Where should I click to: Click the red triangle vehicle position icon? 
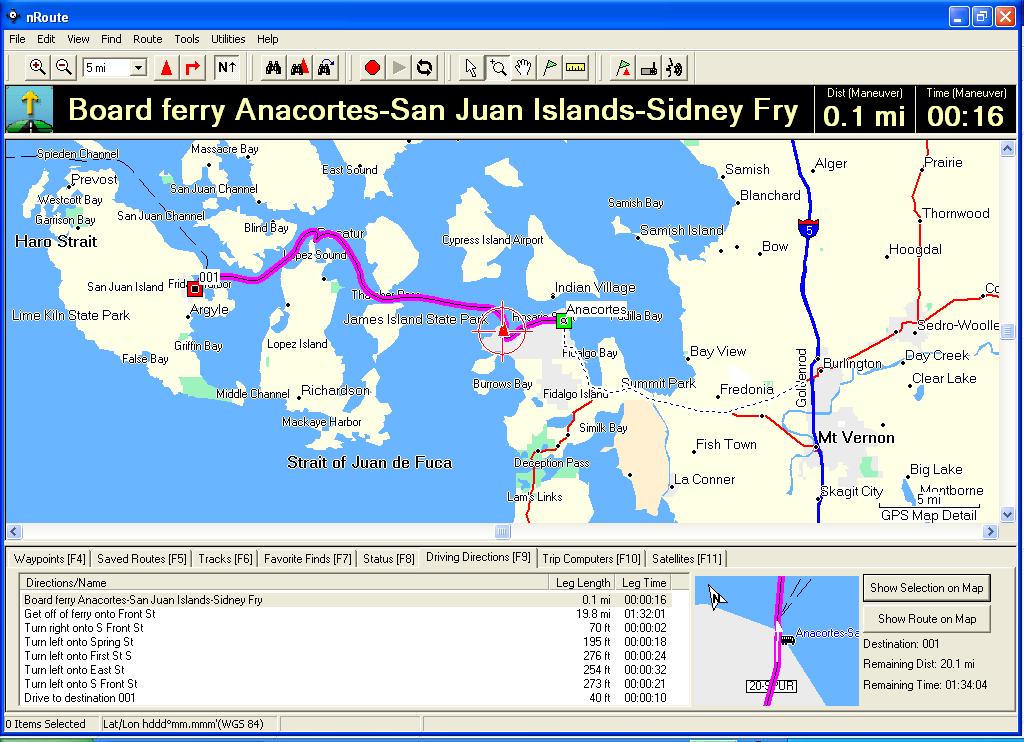[x=167, y=67]
